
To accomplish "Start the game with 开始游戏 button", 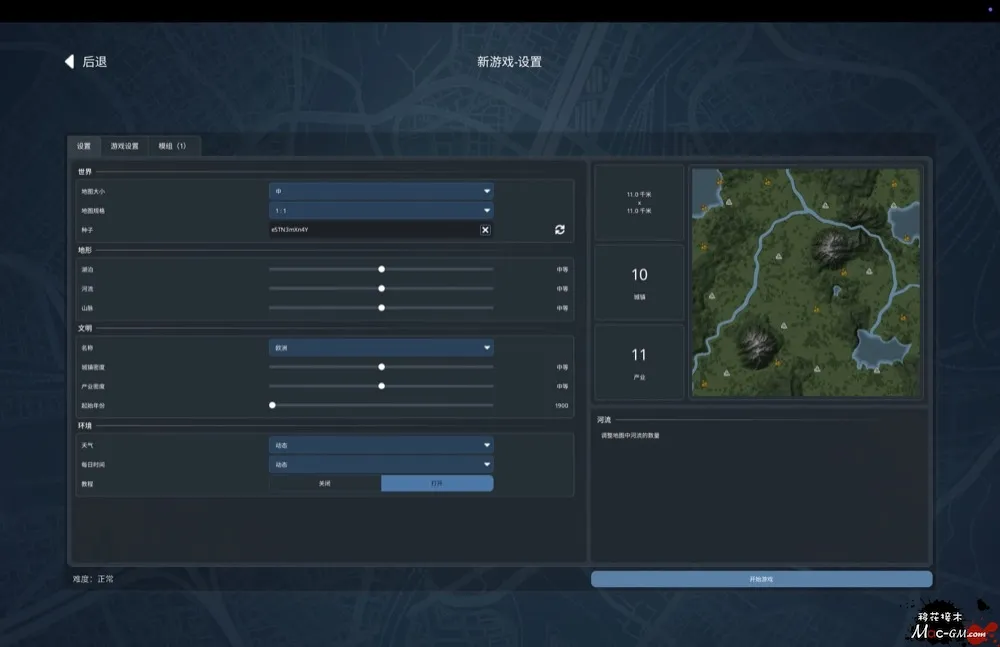I will tap(761, 579).
